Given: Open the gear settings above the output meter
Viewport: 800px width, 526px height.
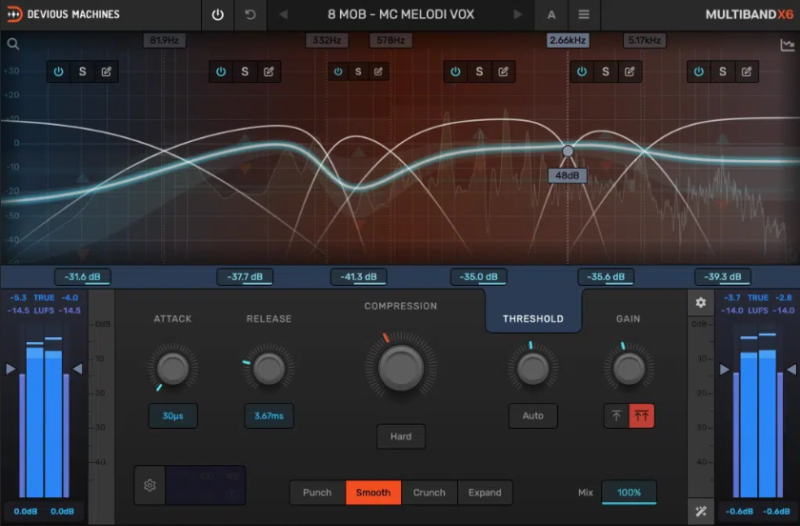Looking at the screenshot, I should (x=701, y=302).
